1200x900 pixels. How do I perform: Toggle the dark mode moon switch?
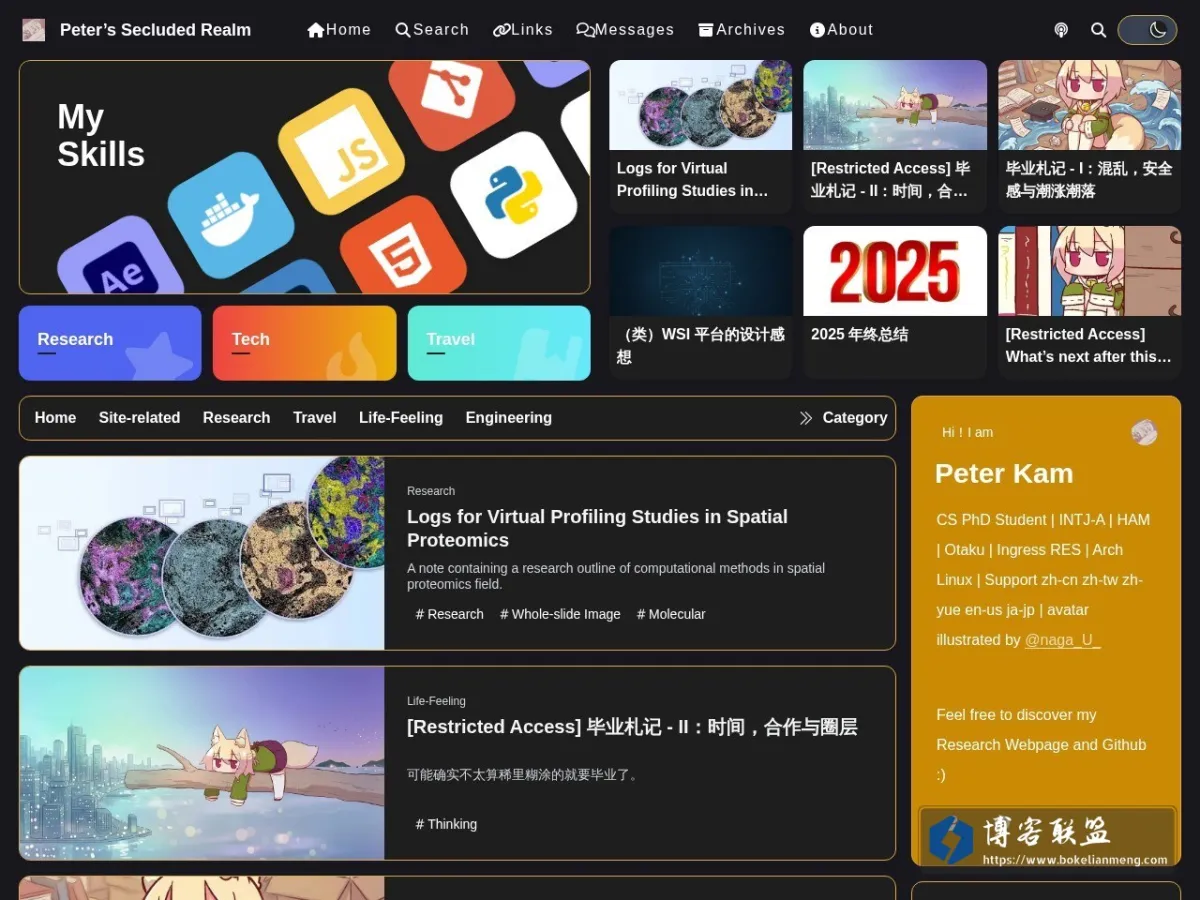1147,30
